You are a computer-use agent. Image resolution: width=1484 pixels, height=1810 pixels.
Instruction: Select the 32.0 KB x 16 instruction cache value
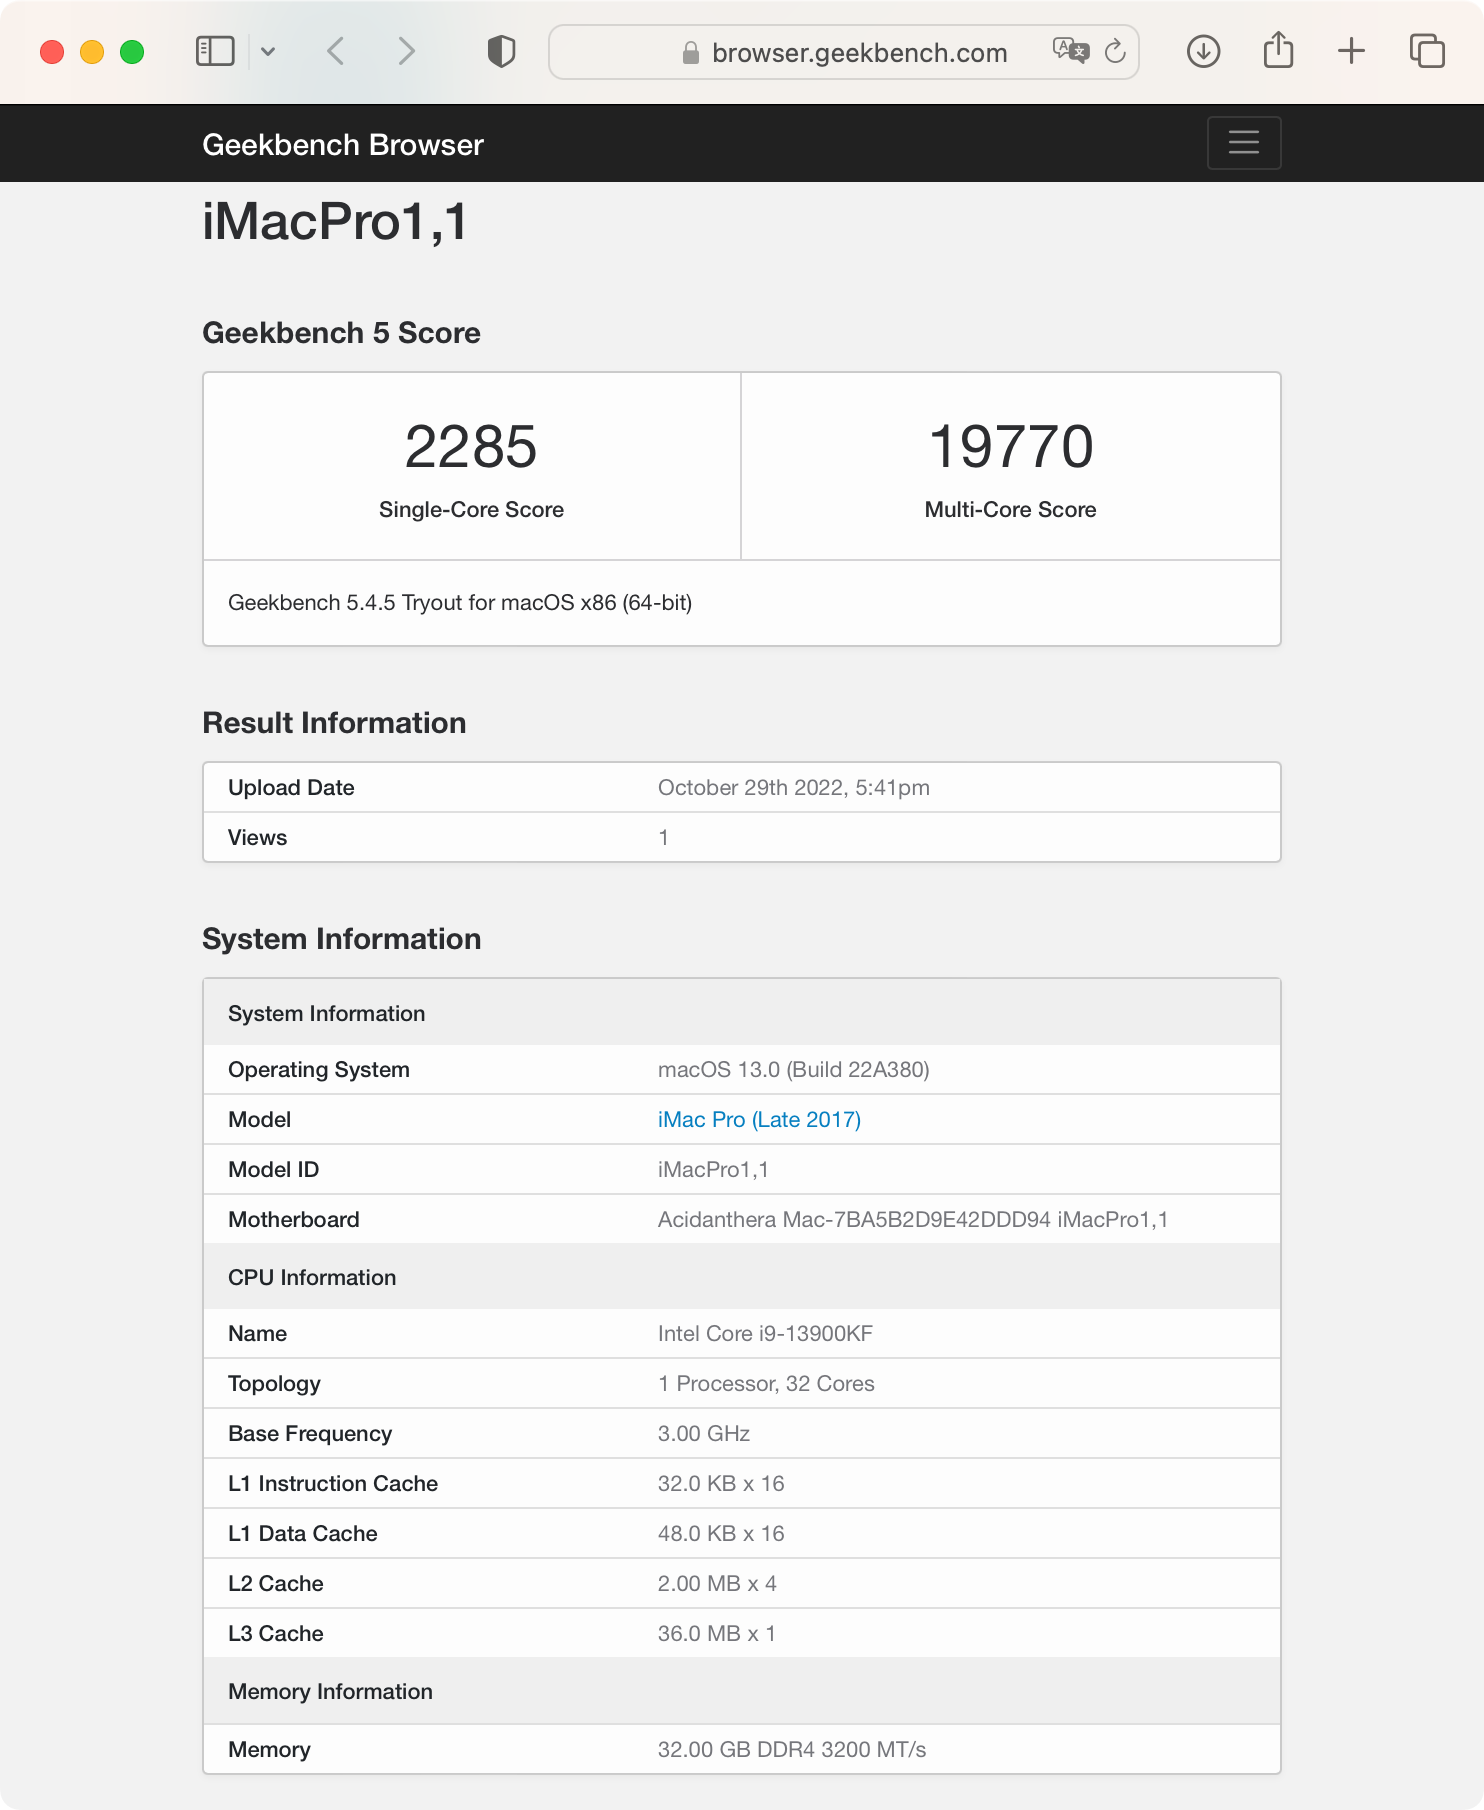click(x=721, y=1484)
